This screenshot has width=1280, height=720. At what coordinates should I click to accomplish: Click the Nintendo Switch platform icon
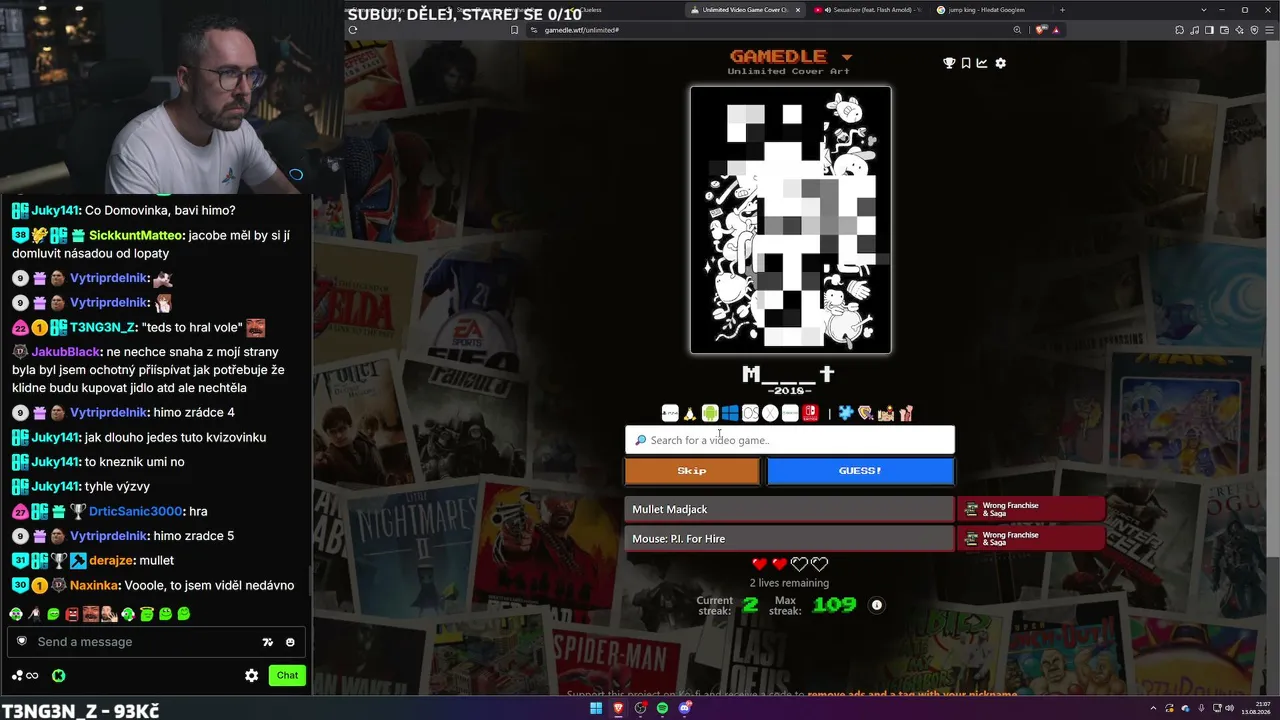(x=810, y=413)
